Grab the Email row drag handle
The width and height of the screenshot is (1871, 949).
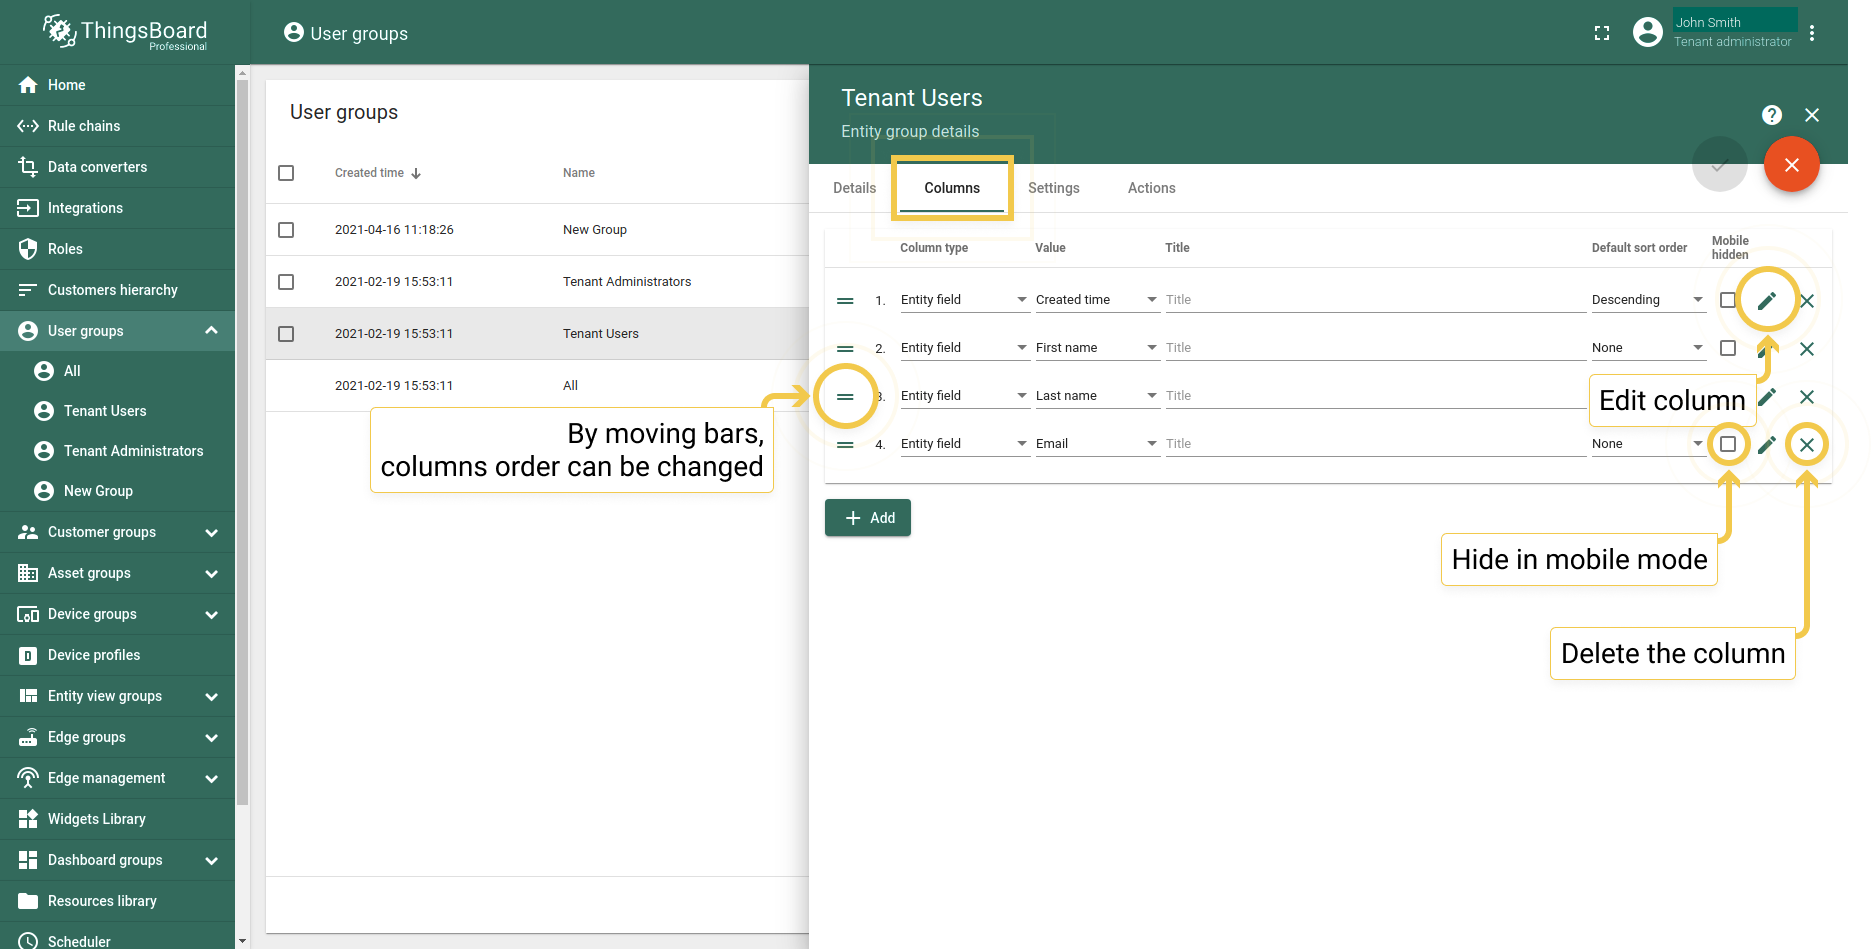(845, 444)
